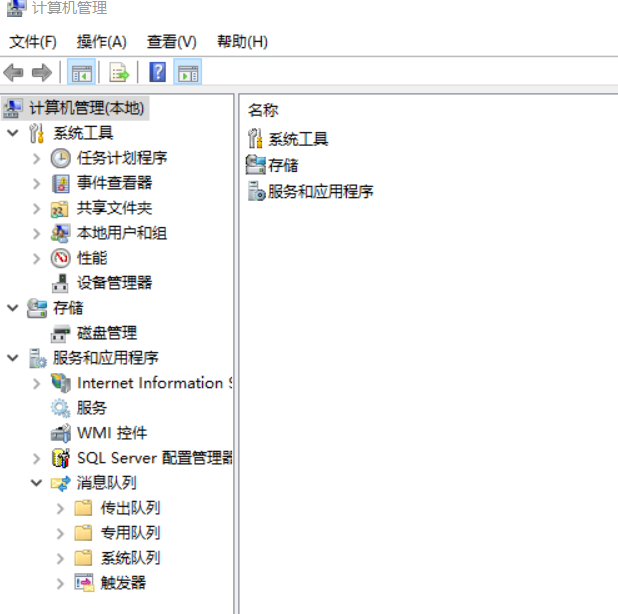This screenshot has width=618, height=614.
Task: Collapse the 消息队列 node
Action: tap(37, 483)
